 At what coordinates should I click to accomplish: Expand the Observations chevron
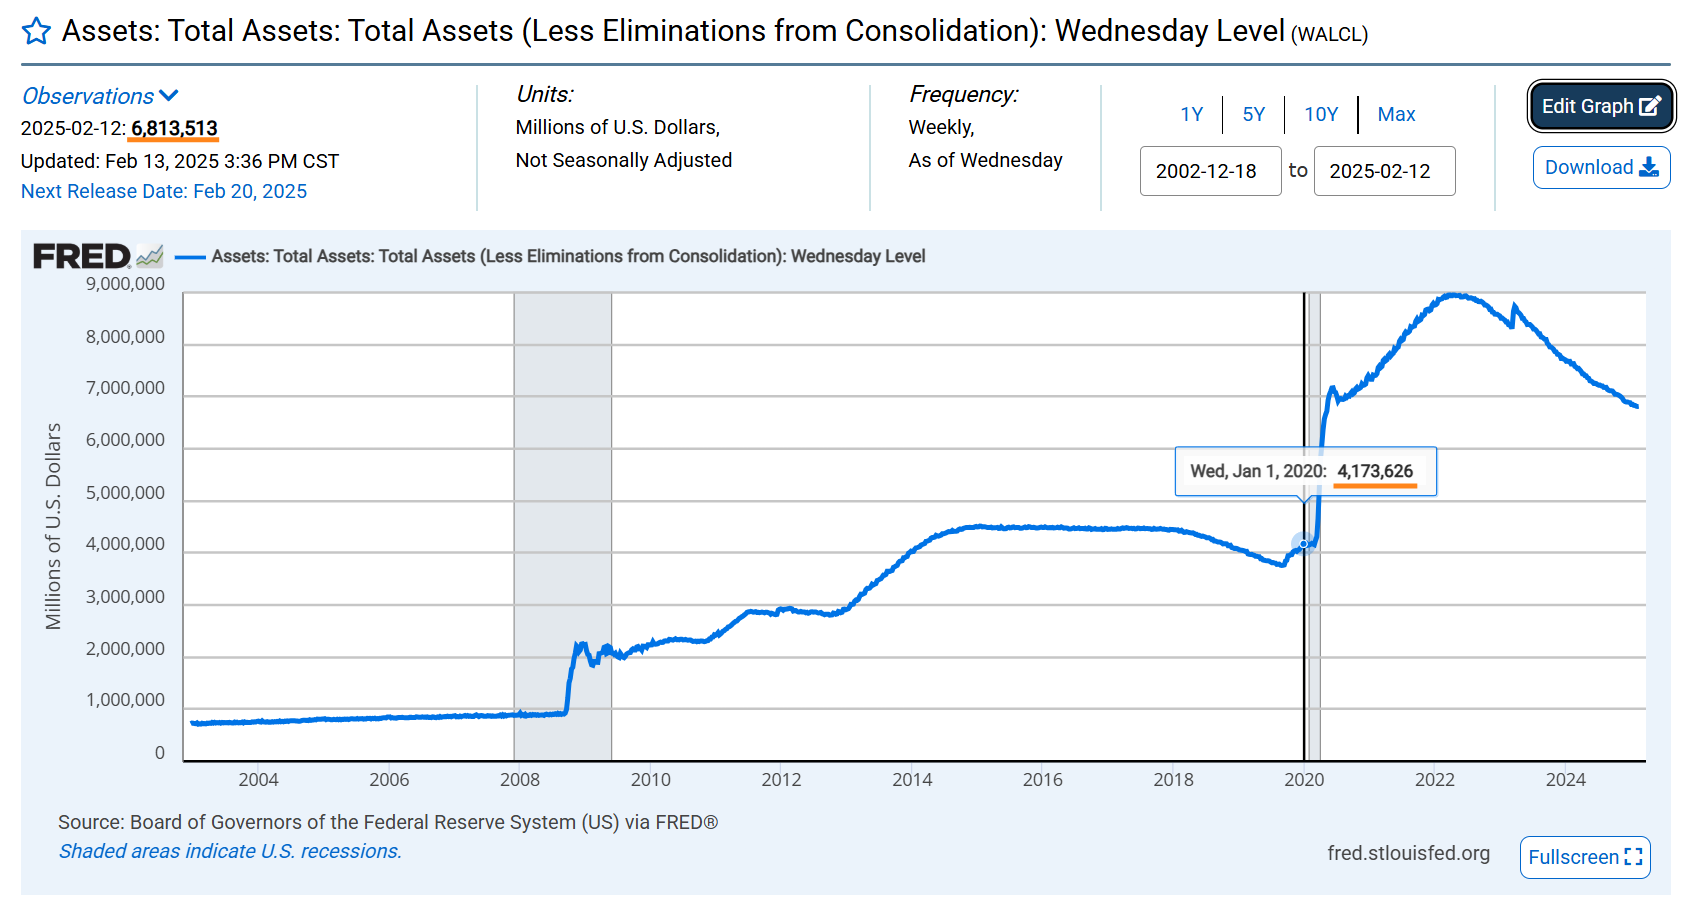point(169,96)
